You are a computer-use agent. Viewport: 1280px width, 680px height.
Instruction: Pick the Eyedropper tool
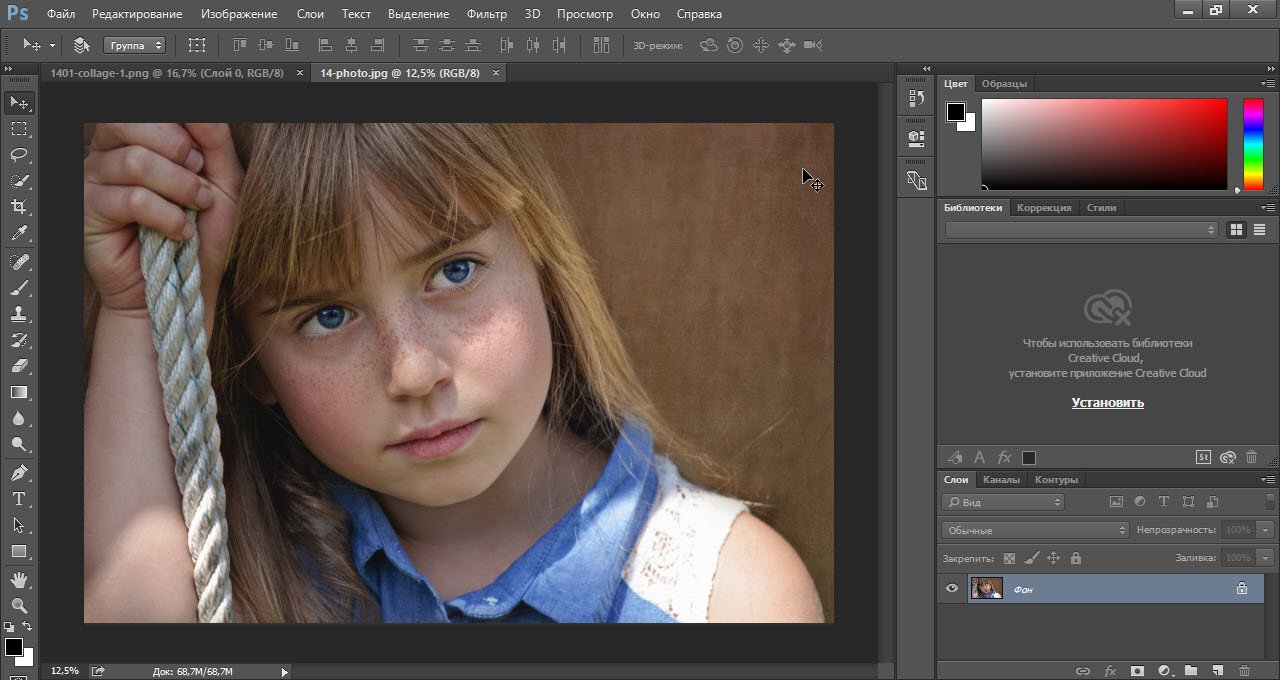(x=19, y=233)
